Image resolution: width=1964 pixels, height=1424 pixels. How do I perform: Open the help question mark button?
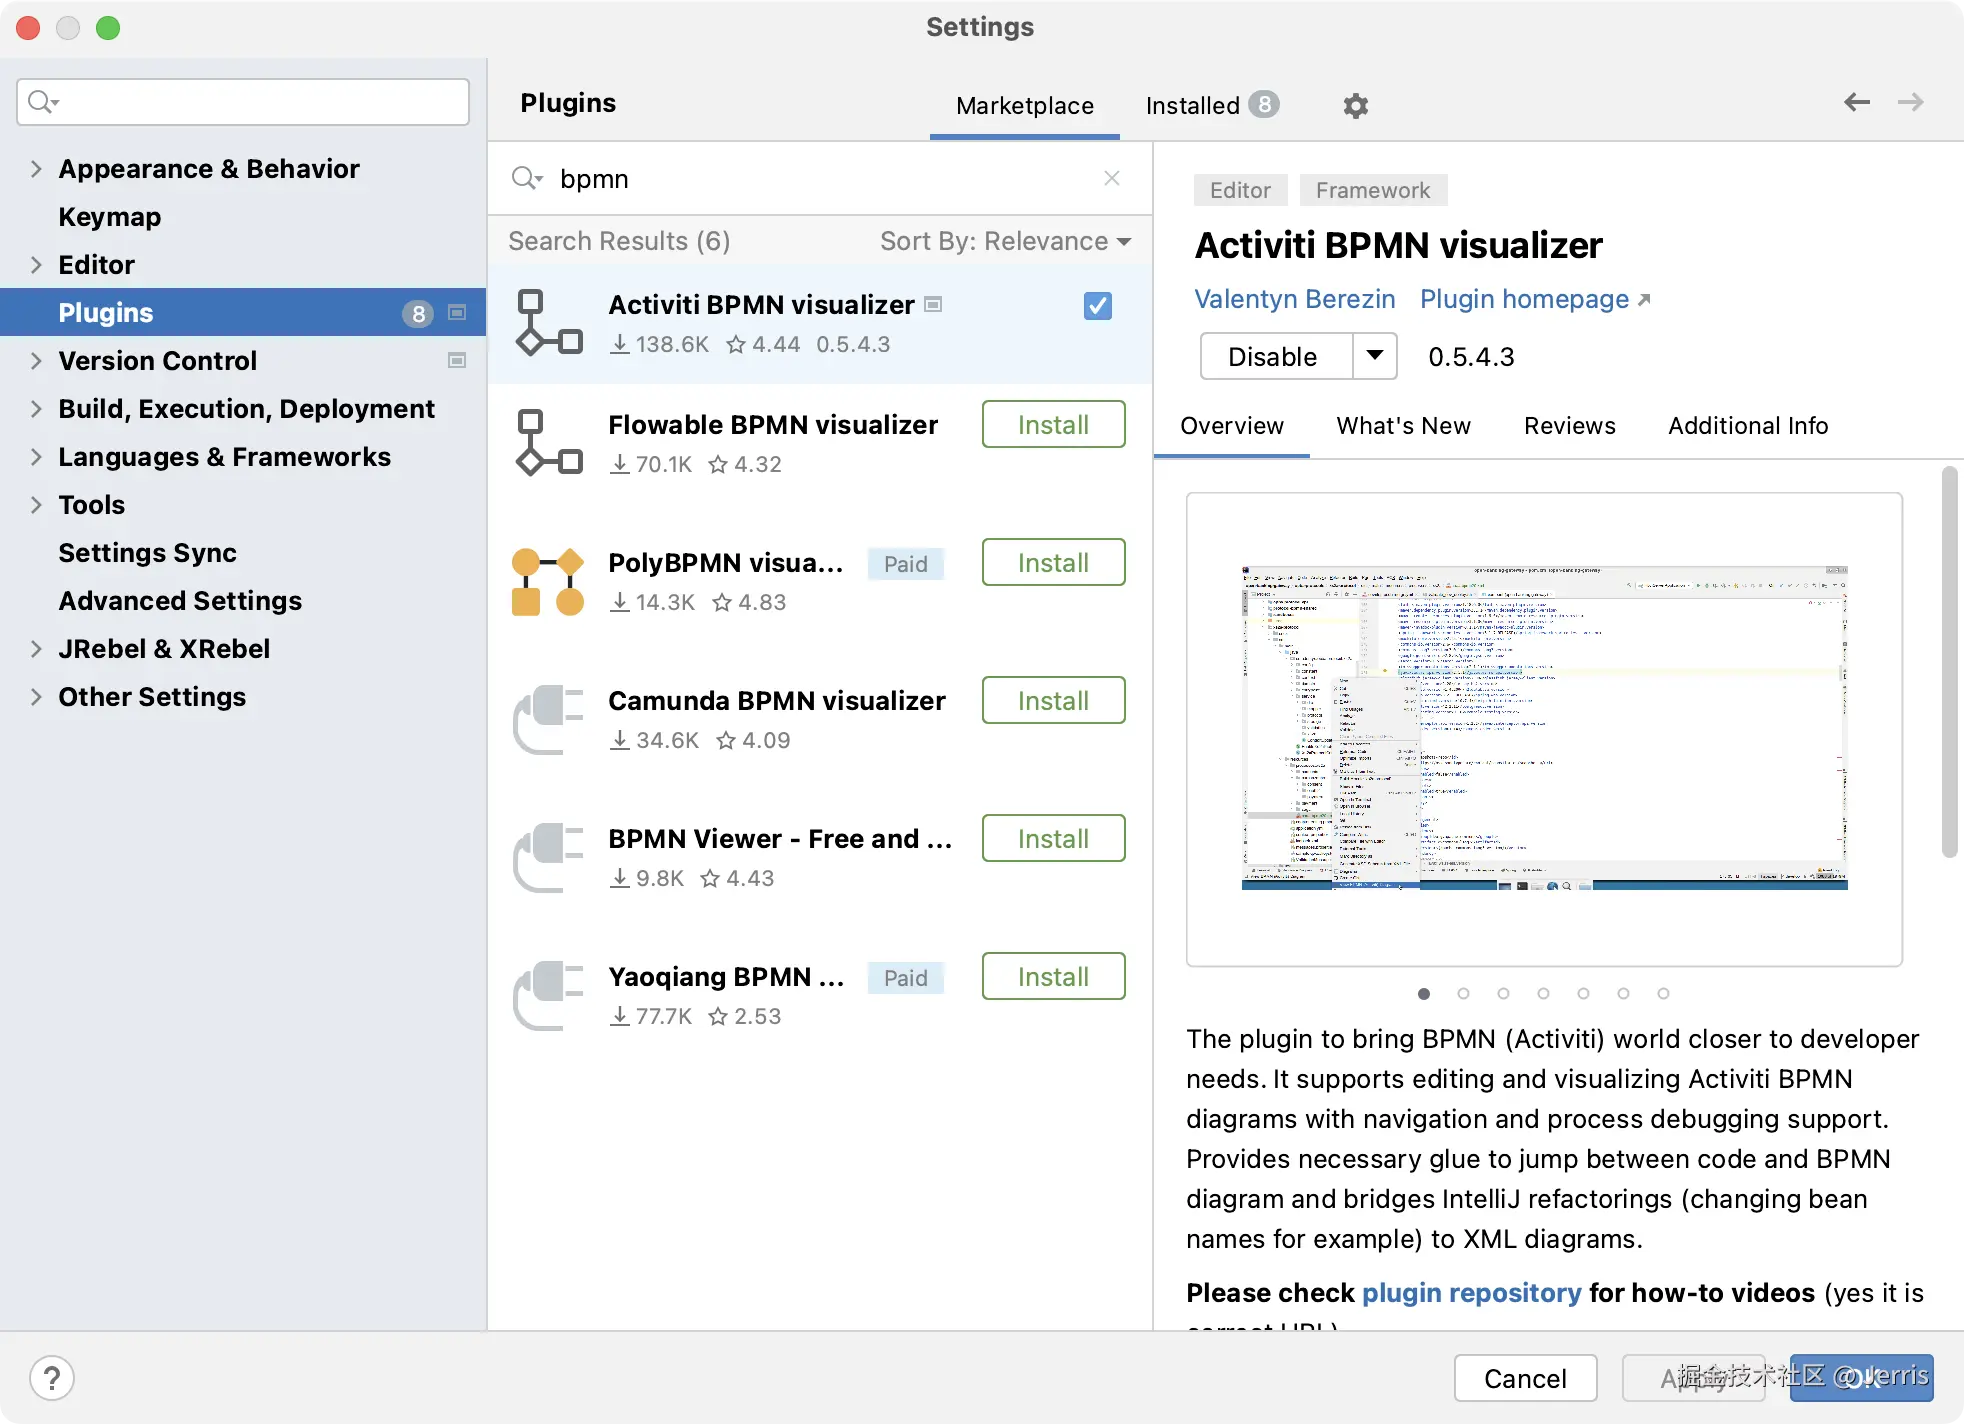tap(52, 1378)
